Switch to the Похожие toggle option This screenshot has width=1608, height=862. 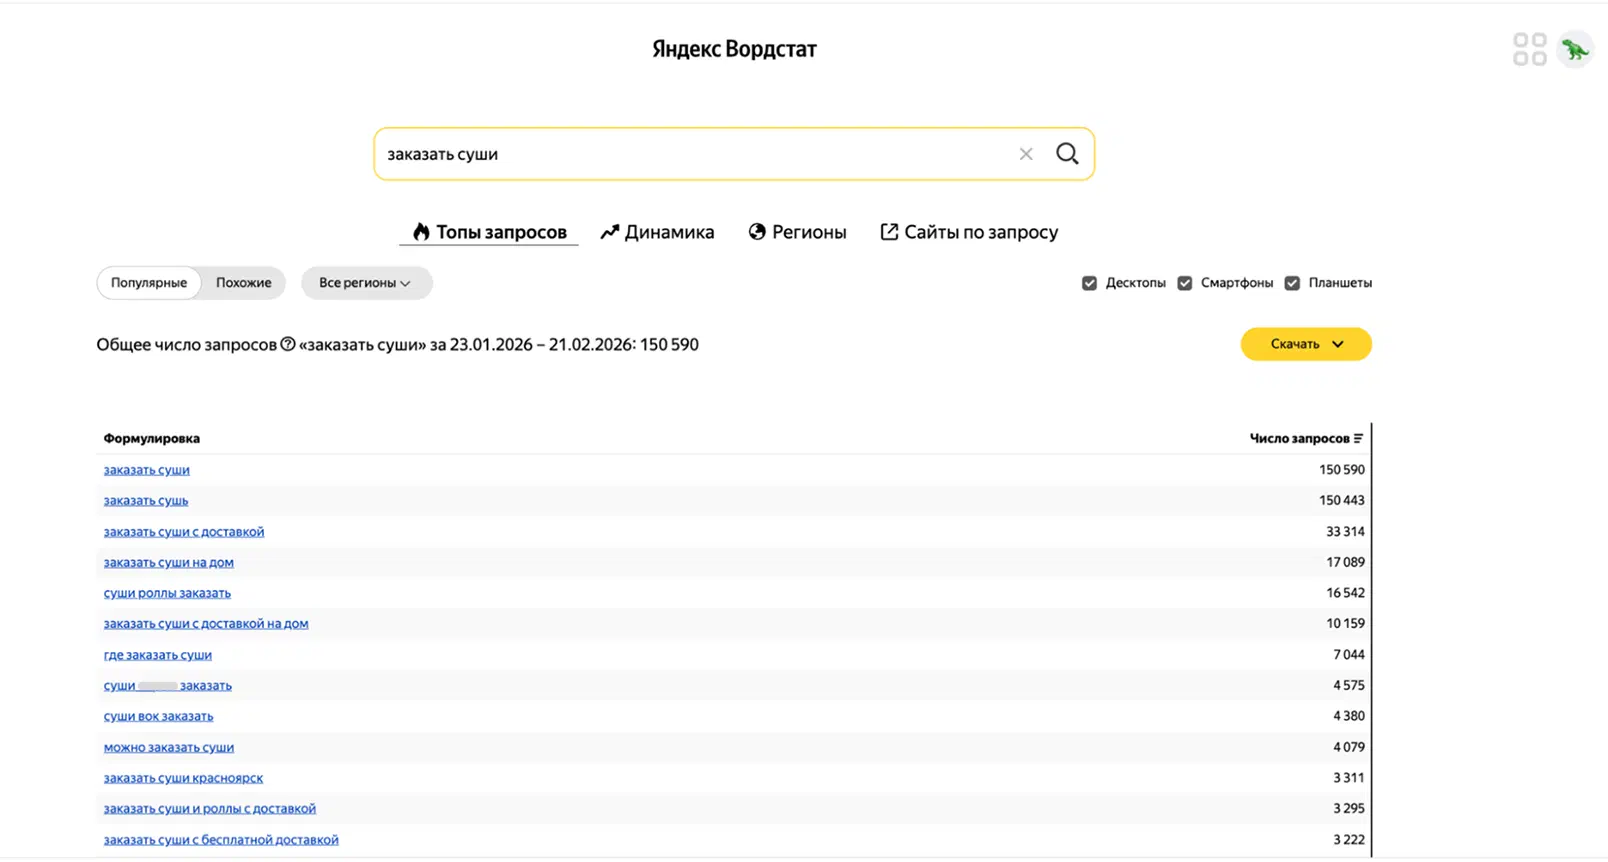243,283
